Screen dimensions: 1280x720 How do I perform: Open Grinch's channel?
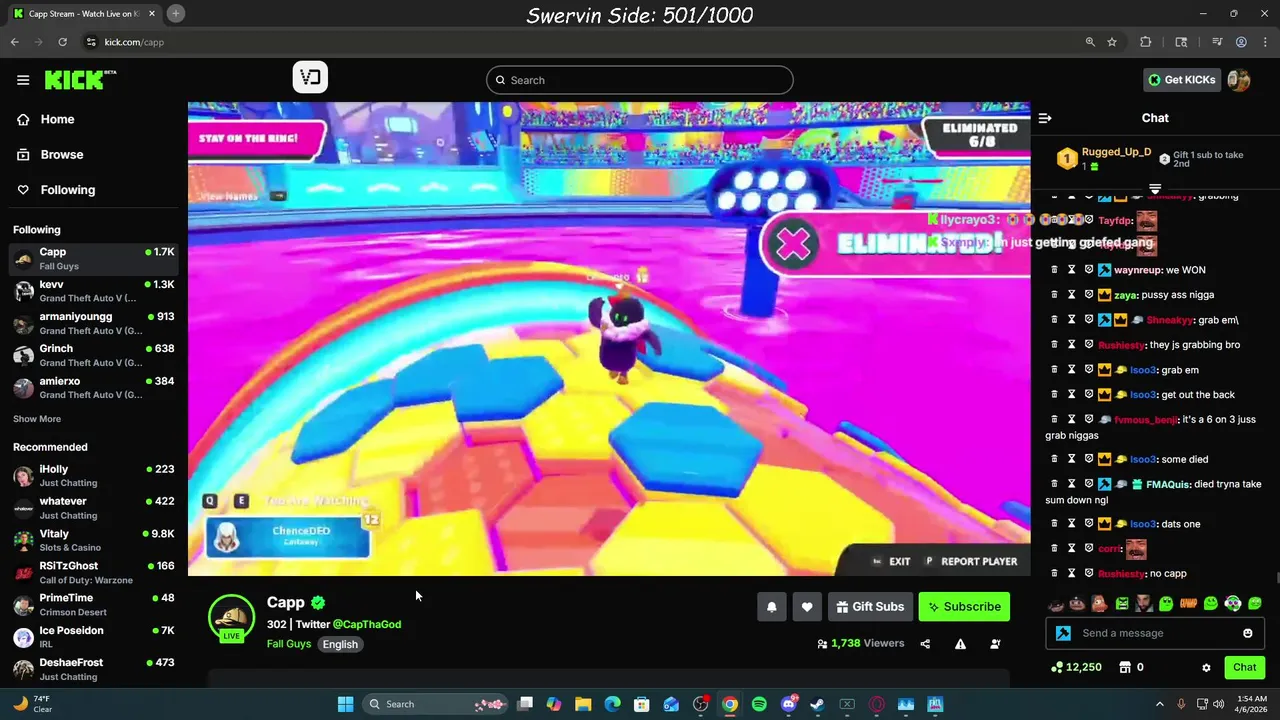[x=93, y=355]
